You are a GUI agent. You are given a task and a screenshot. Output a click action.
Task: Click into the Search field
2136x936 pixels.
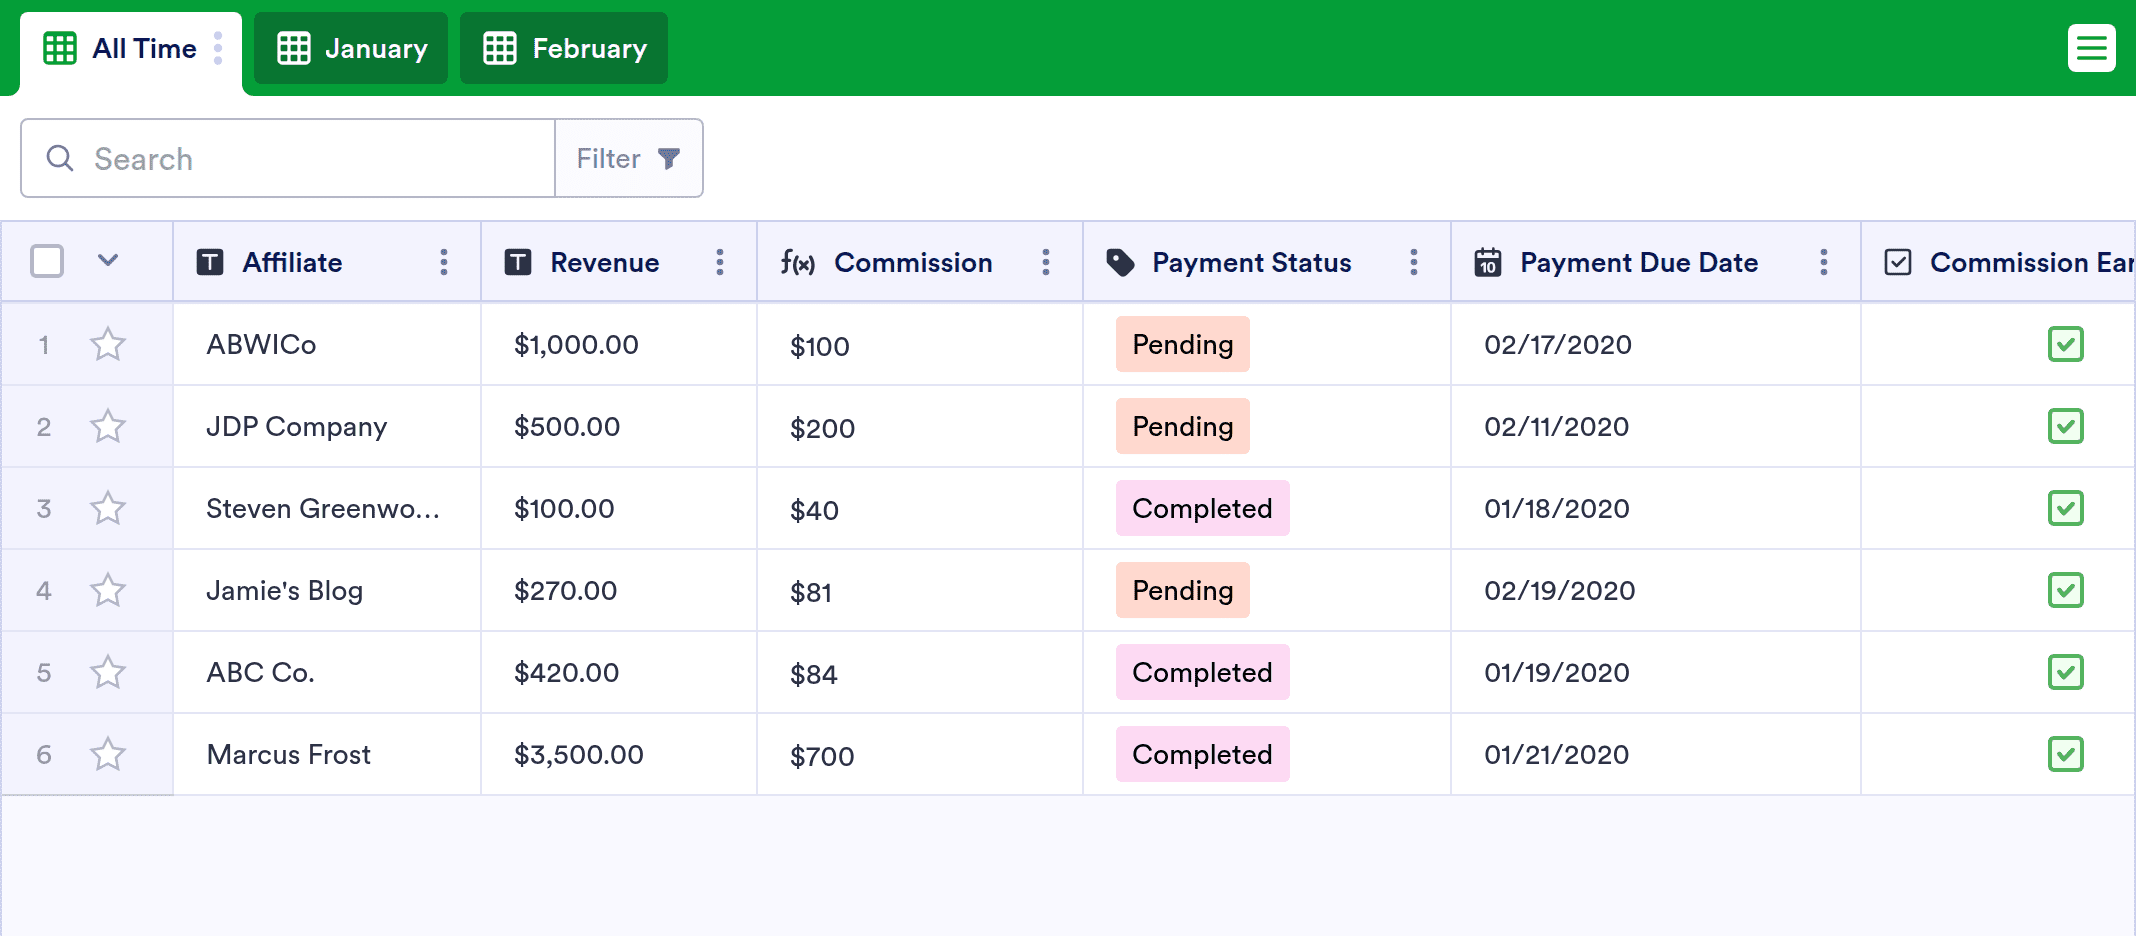point(288,158)
